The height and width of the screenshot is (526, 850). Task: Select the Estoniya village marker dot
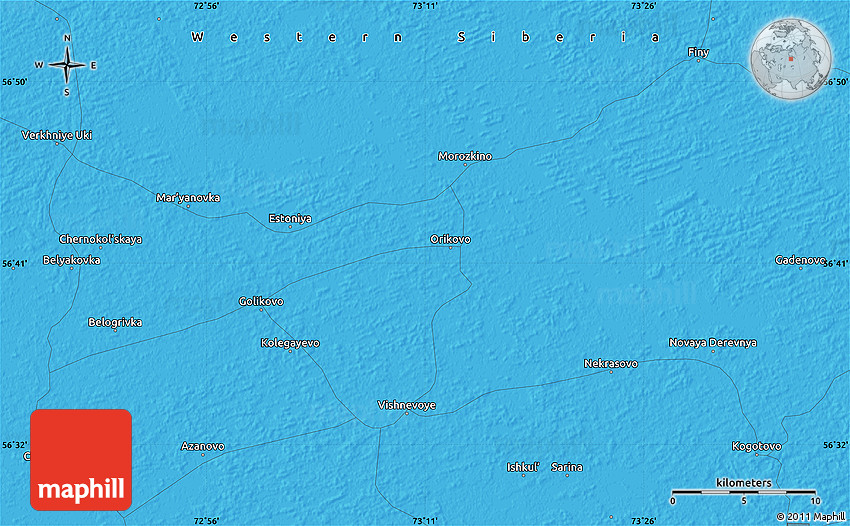tap(290, 227)
